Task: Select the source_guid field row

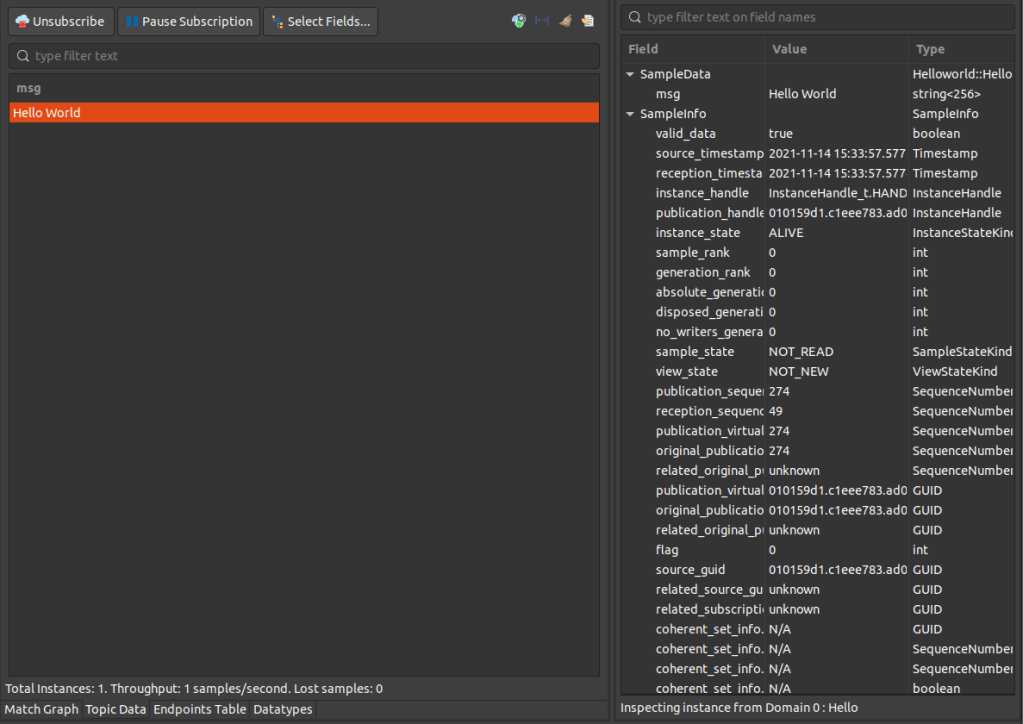Action: point(690,570)
